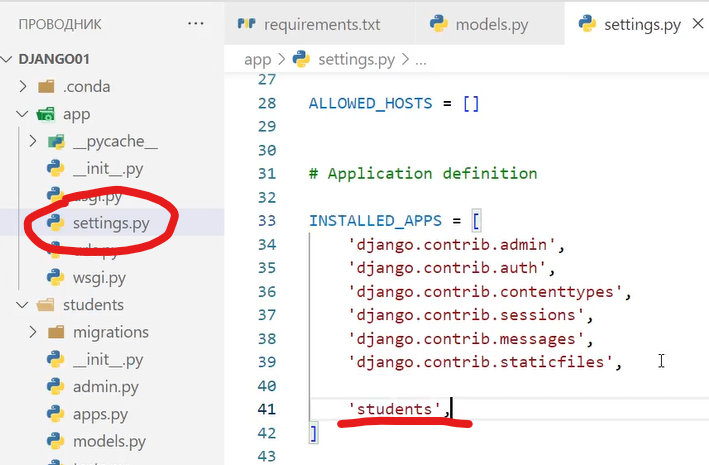Screen dimensions: 709x465
Task: Open apps.py in students folder
Action: pos(99,413)
